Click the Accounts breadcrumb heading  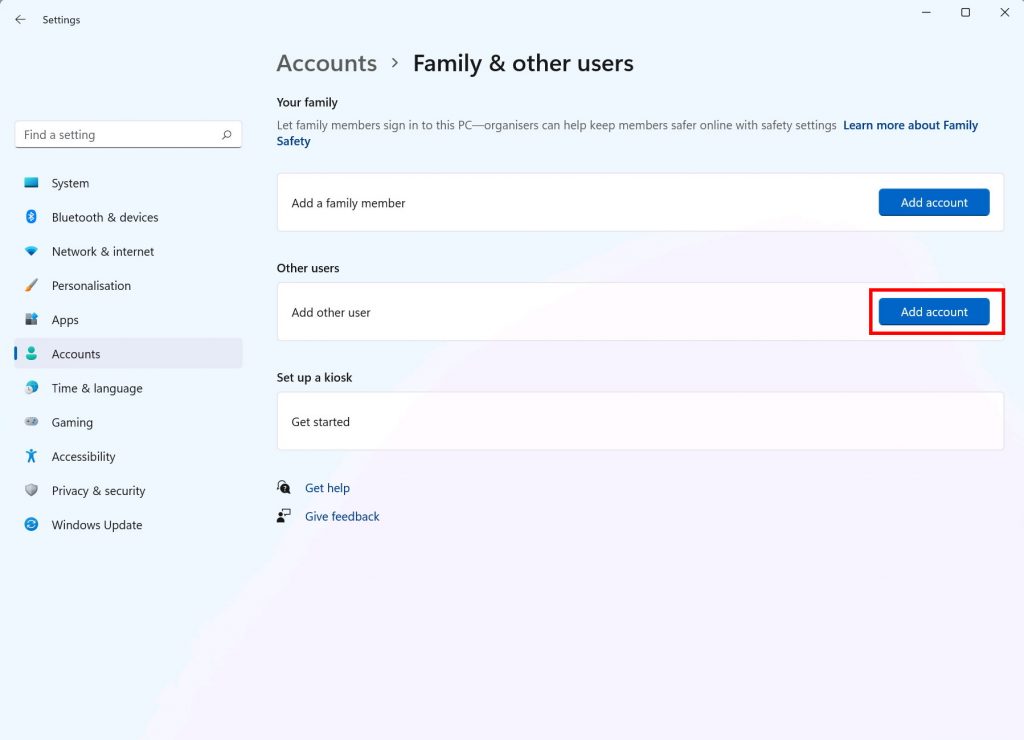(x=326, y=63)
